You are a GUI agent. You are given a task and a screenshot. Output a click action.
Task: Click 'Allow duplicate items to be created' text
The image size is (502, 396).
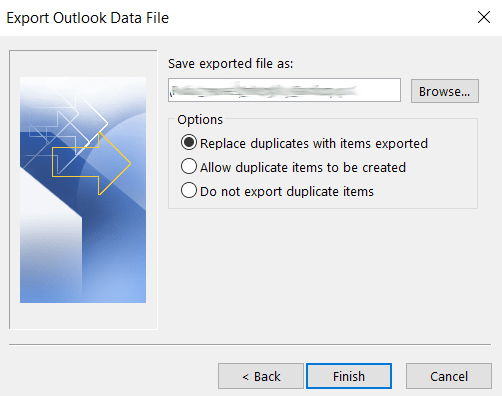click(303, 167)
